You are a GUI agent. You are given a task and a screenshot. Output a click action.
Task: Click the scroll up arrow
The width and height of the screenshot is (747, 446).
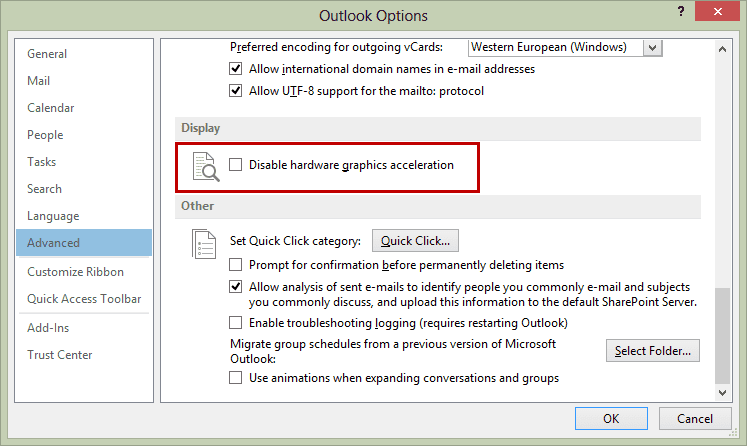tap(722, 49)
